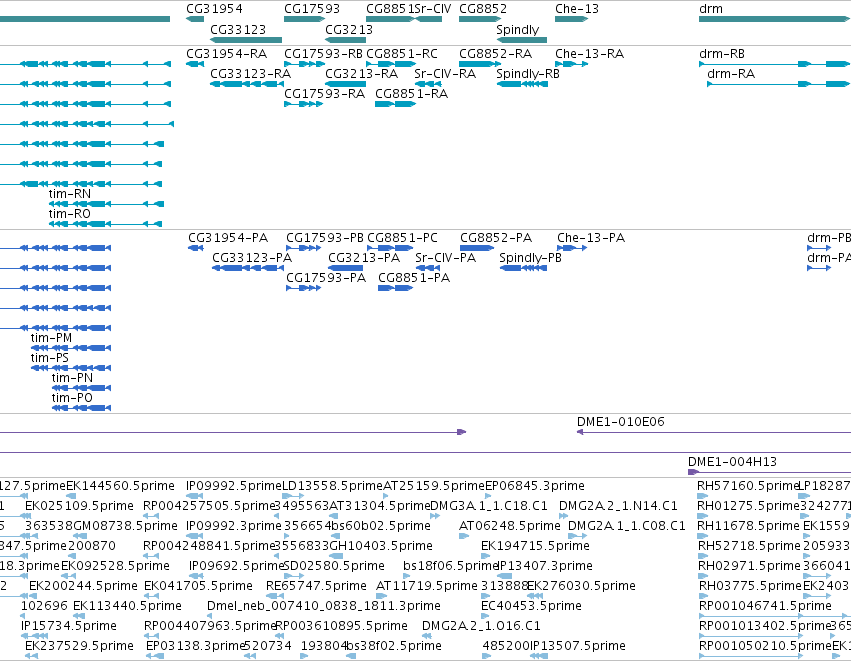Click the EK025109.5prime EST label
This screenshot has height=661, width=851.
79,506
